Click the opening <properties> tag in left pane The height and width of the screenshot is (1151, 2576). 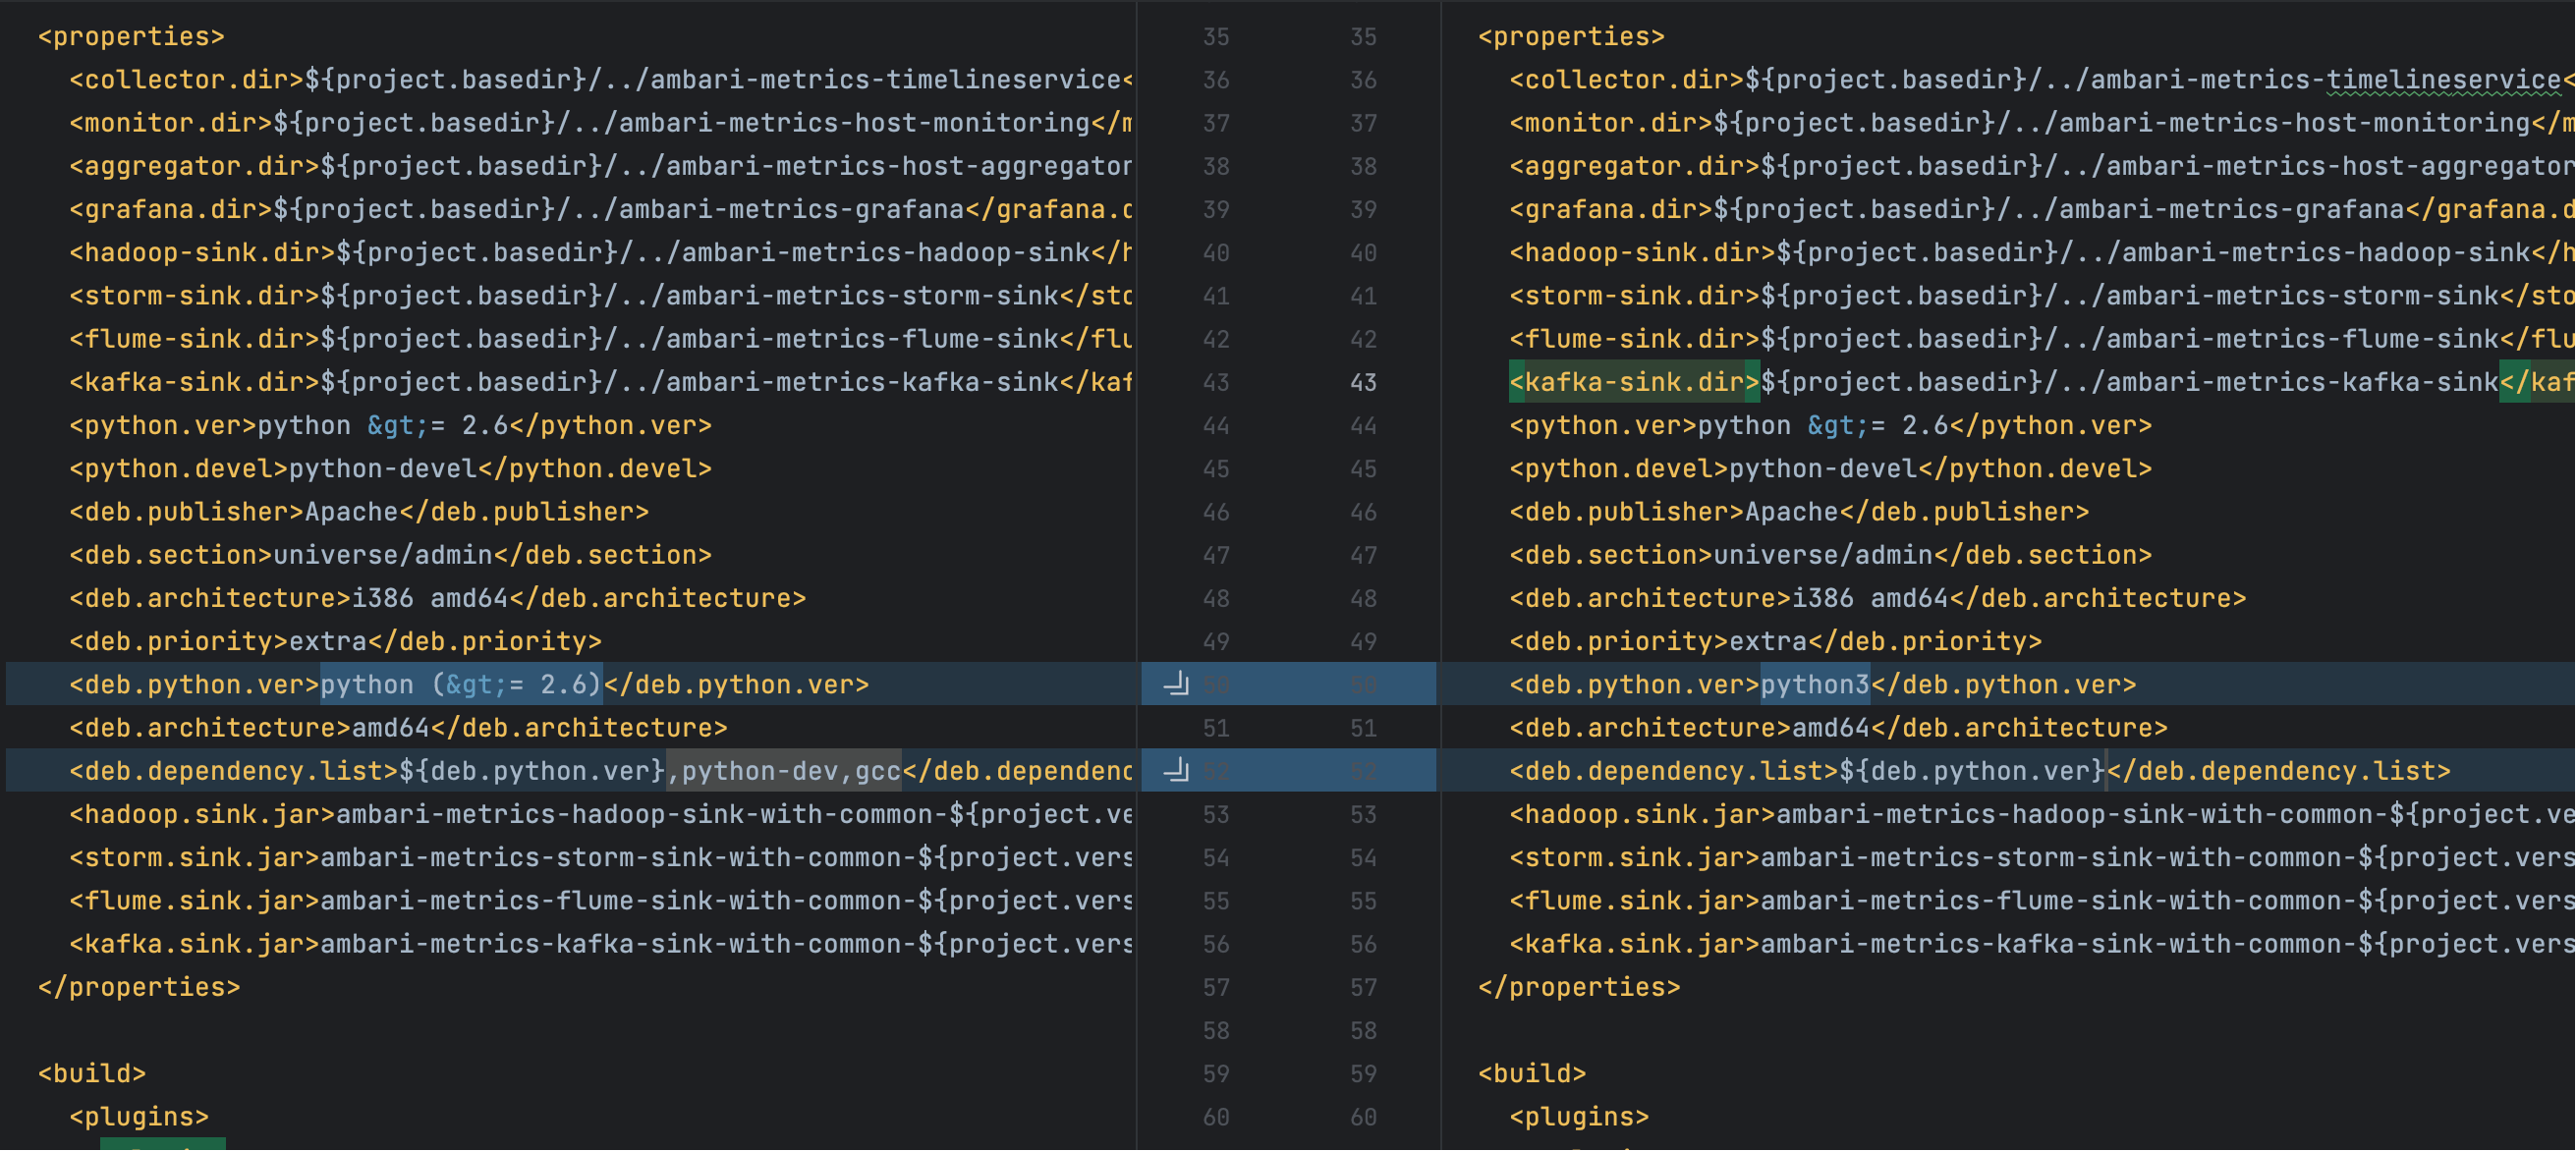[131, 36]
